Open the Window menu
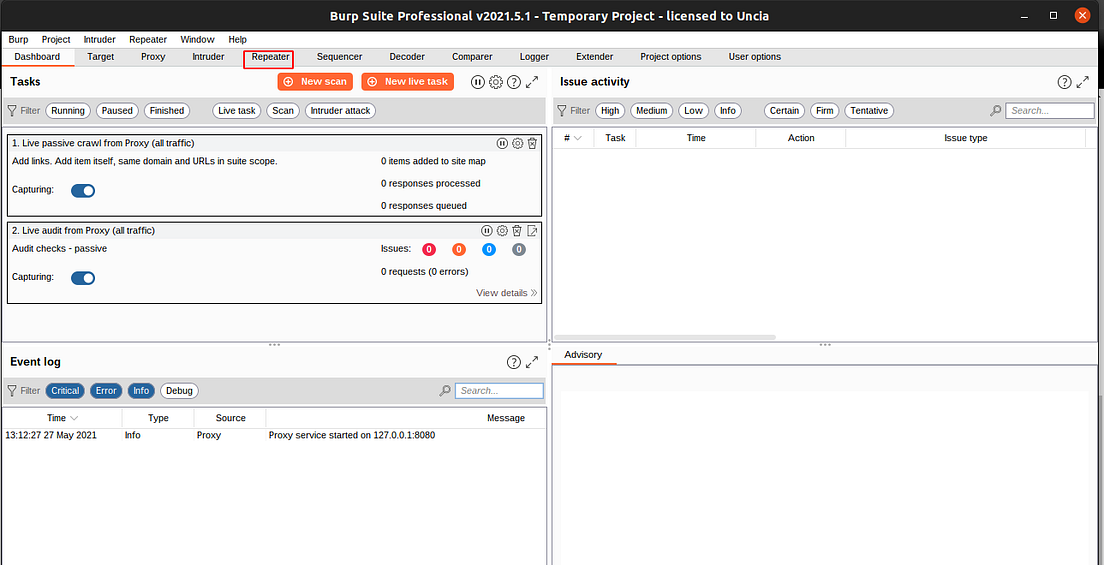This screenshot has height=565, width=1104. [x=197, y=39]
